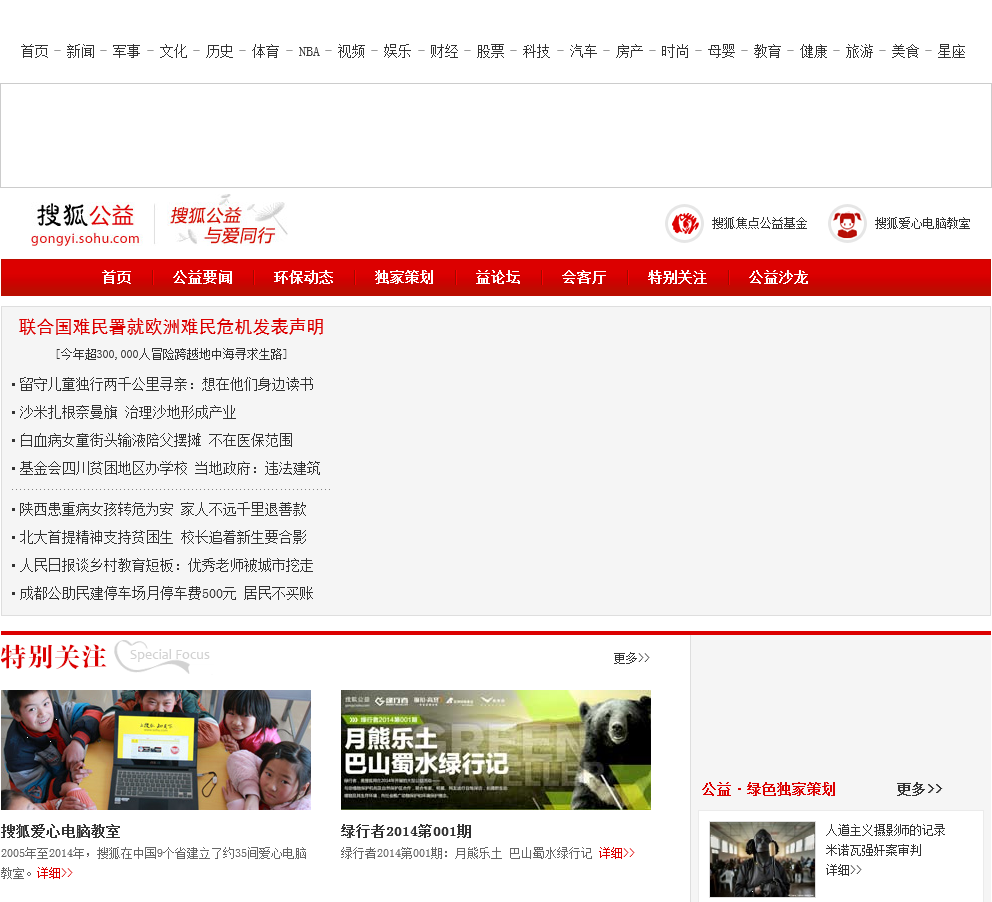Open 独家策划 navigation item
Viewport: 992px width, 902px height.
pos(404,277)
